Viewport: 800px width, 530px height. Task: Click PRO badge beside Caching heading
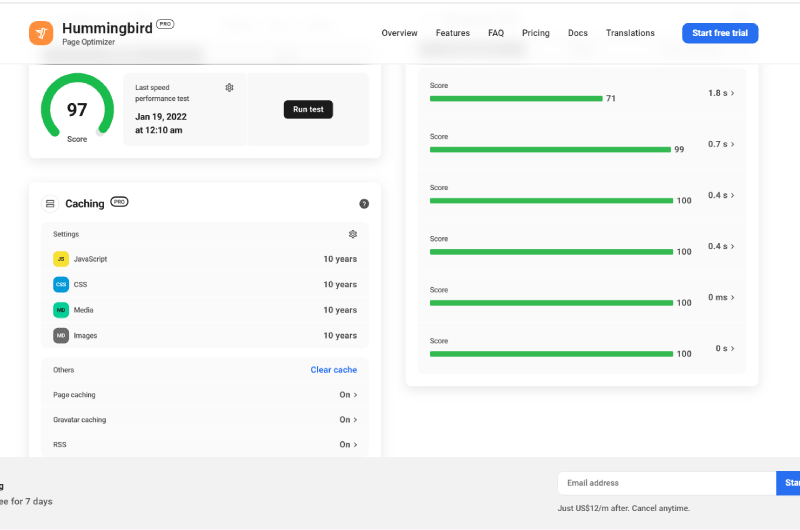(119, 202)
